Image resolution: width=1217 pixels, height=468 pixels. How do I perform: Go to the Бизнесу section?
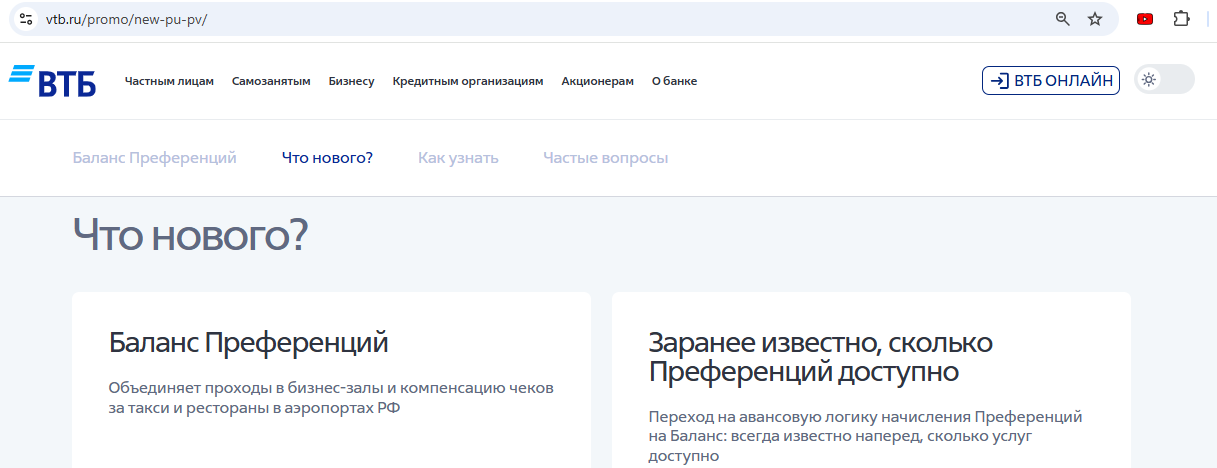[351, 81]
